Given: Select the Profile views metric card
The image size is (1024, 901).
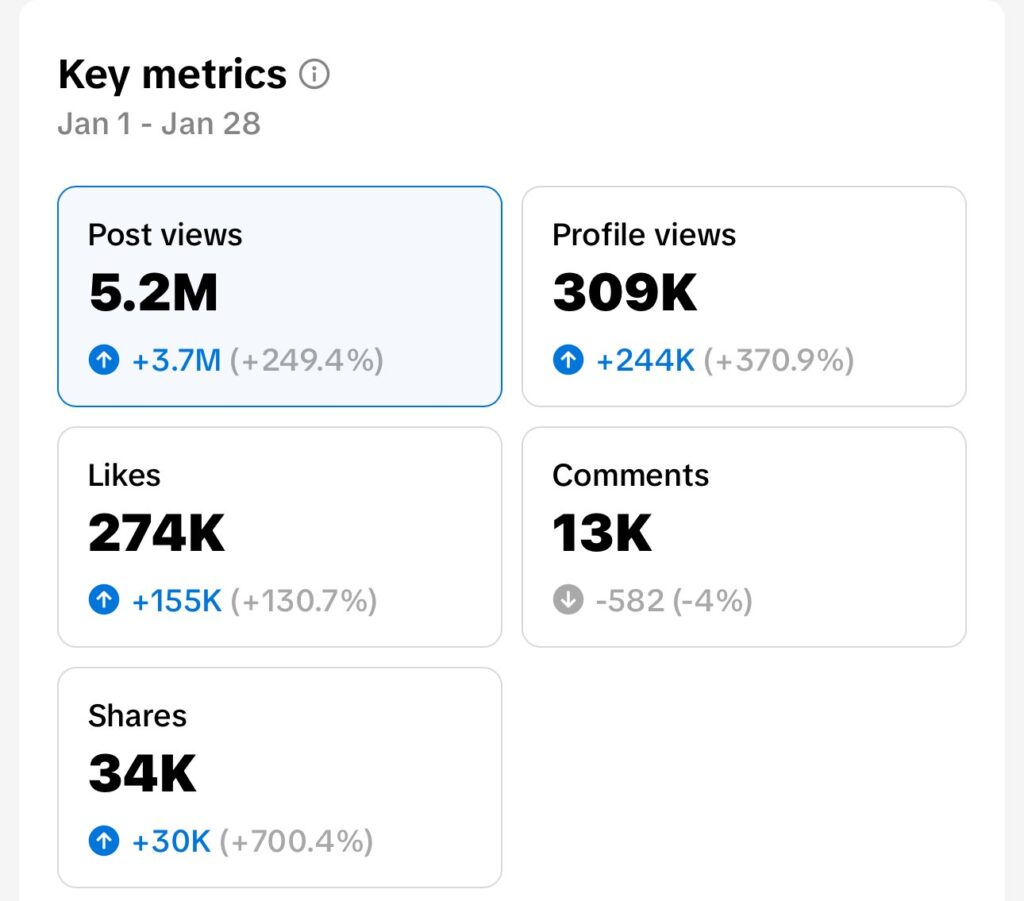Looking at the screenshot, I should (744, 296).
